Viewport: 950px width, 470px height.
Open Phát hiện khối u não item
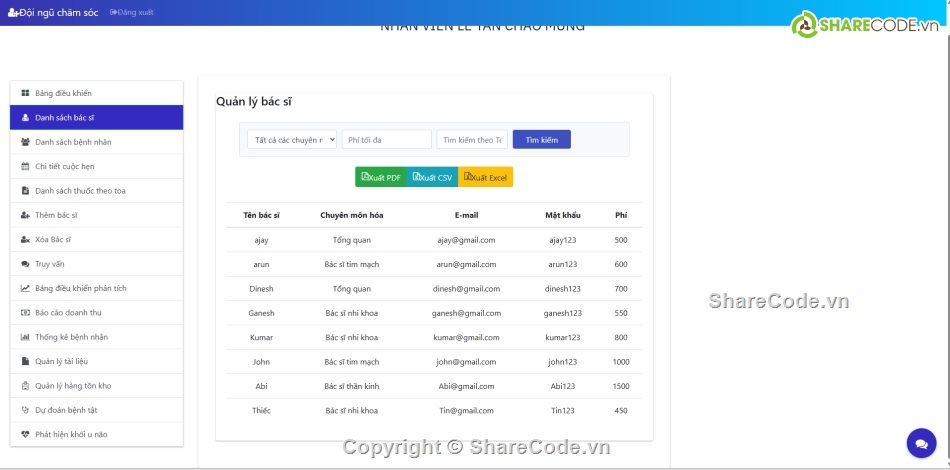pyautogui.click(x=96, y=434)
